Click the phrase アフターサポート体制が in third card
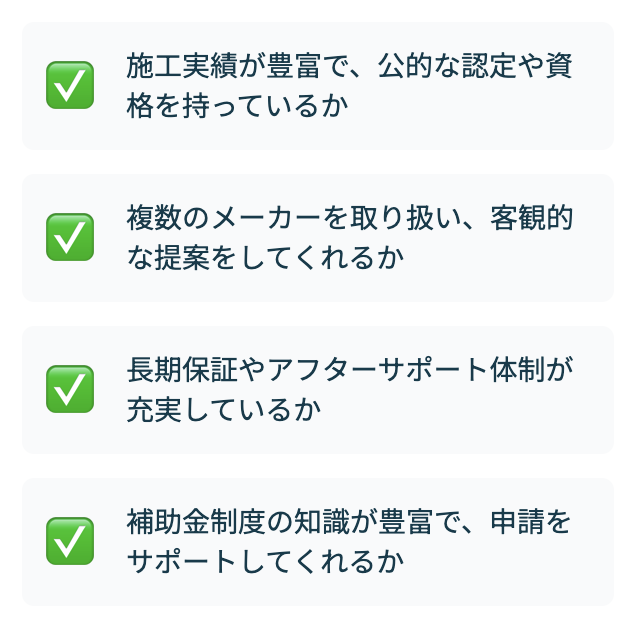The width and height of the screenshot is (642, 624). 419,369
